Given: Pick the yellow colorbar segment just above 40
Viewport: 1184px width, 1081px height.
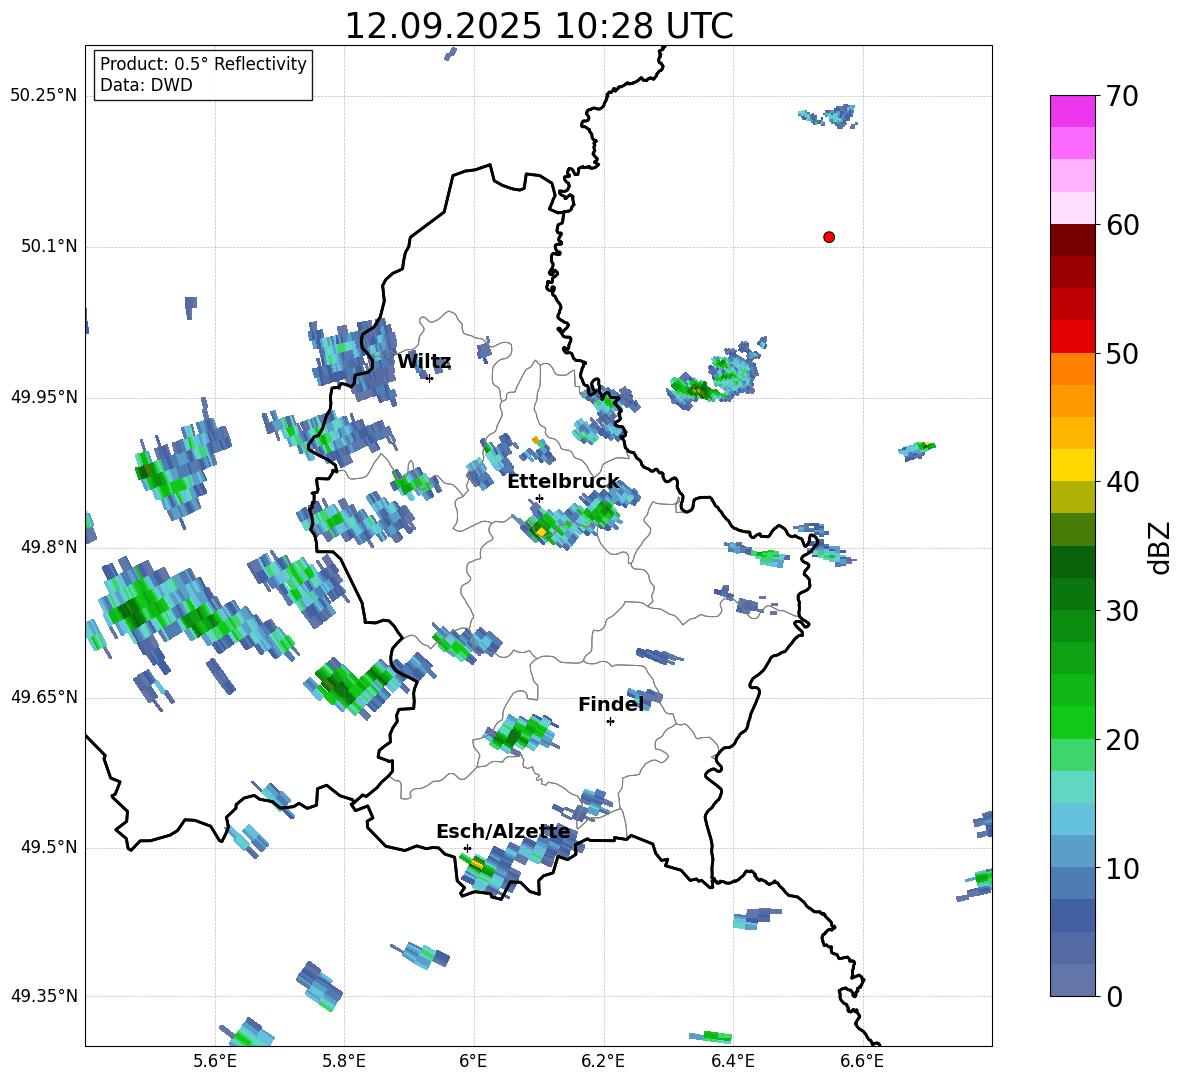Looking at the screenshot, I should [x=1073, y=465].
